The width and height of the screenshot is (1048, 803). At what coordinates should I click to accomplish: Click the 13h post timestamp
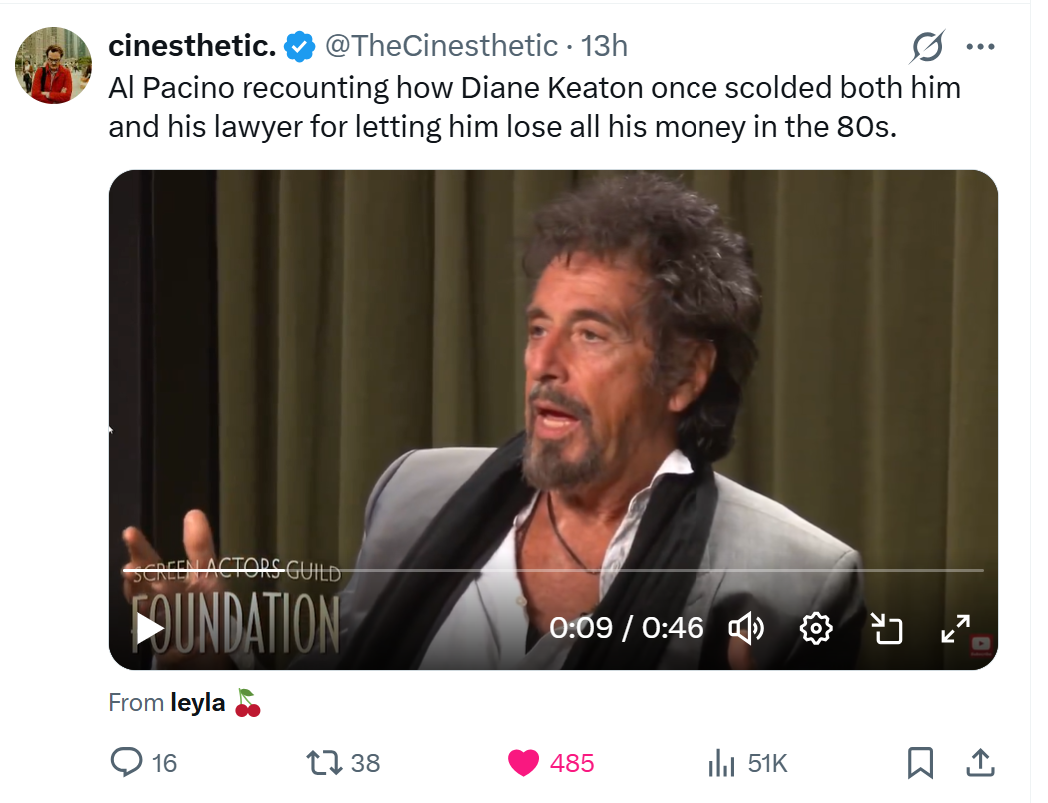tap(604, 45)
